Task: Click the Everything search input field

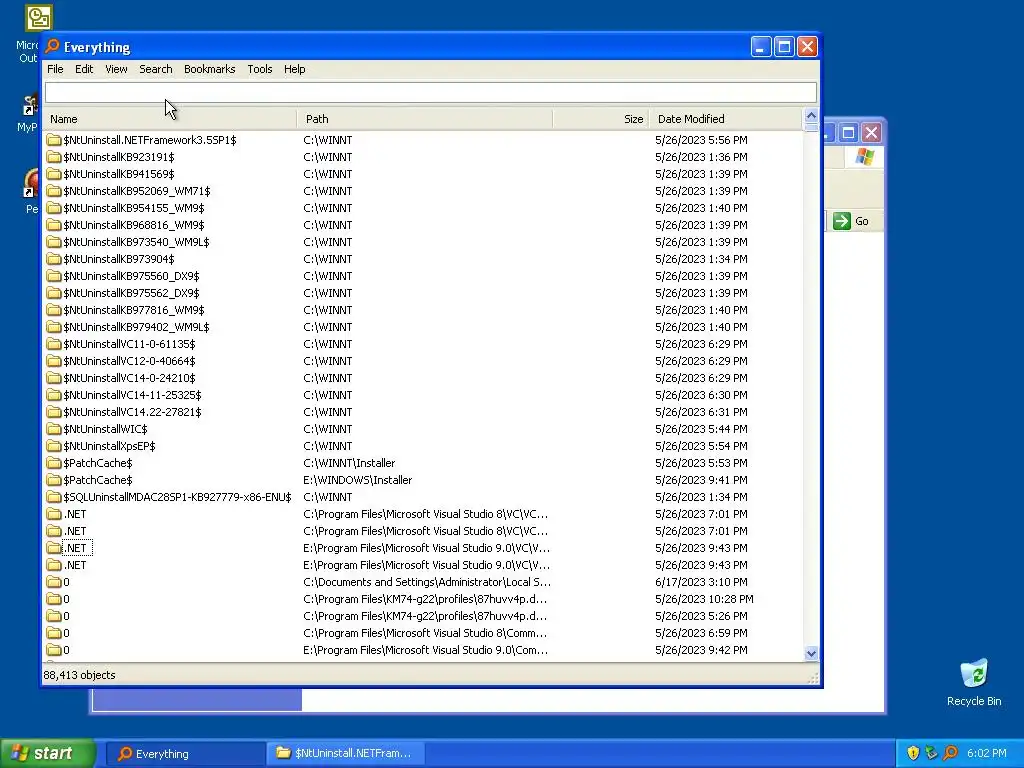Action: [430, 93]
